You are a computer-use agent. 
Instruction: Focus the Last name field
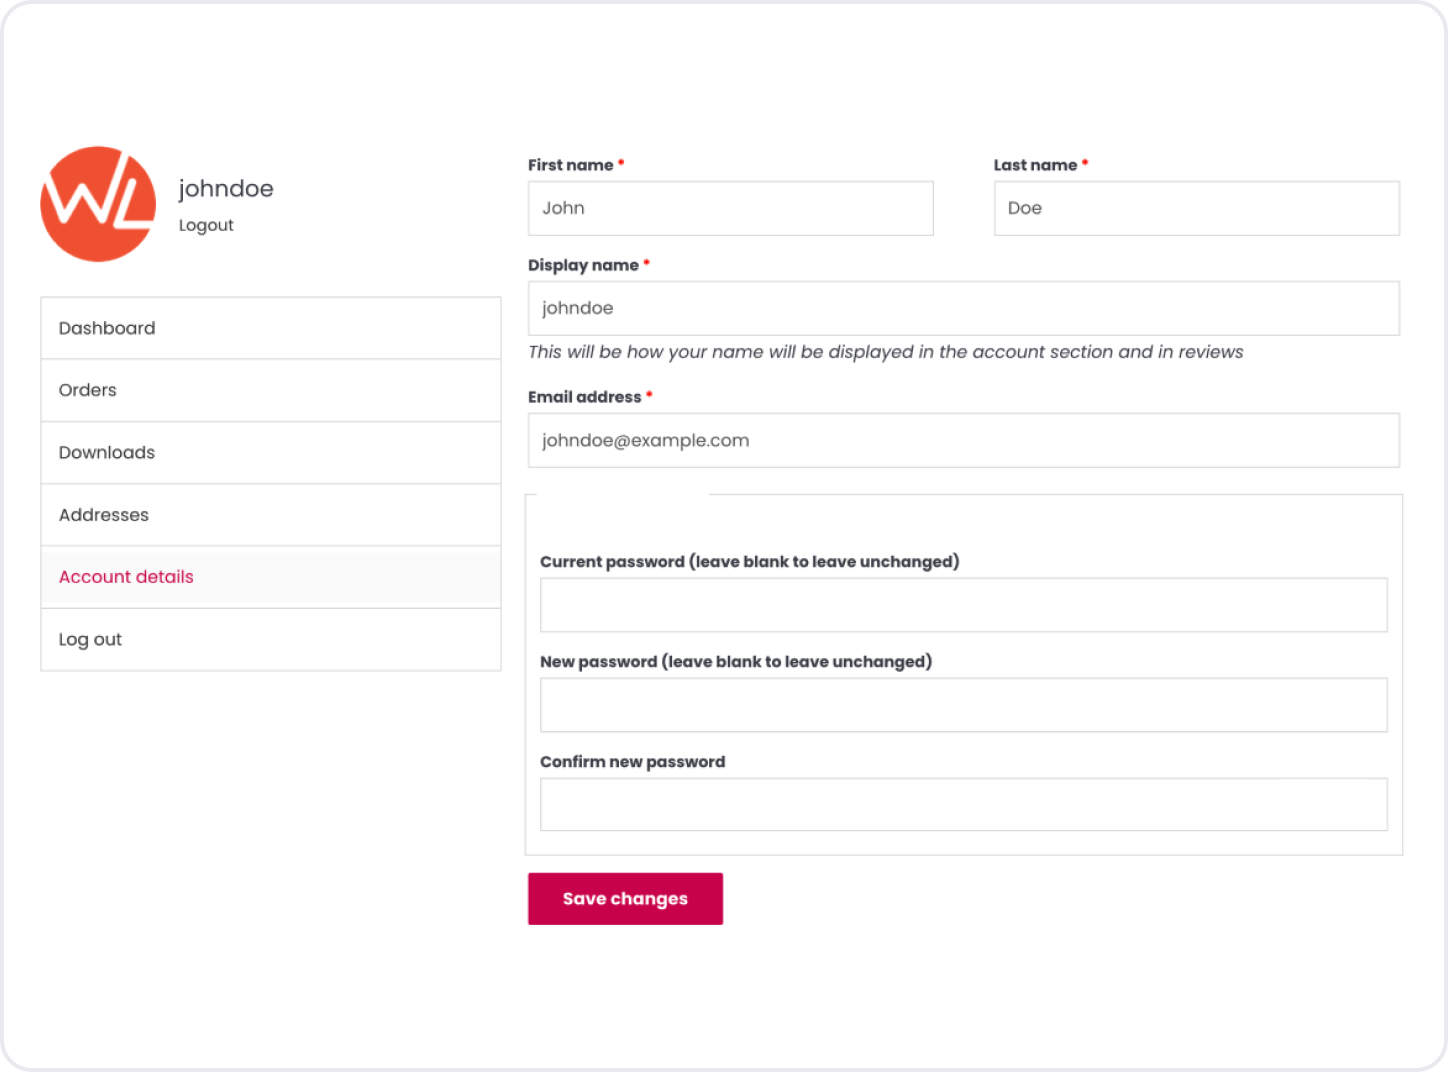(x=1196, y=208)
